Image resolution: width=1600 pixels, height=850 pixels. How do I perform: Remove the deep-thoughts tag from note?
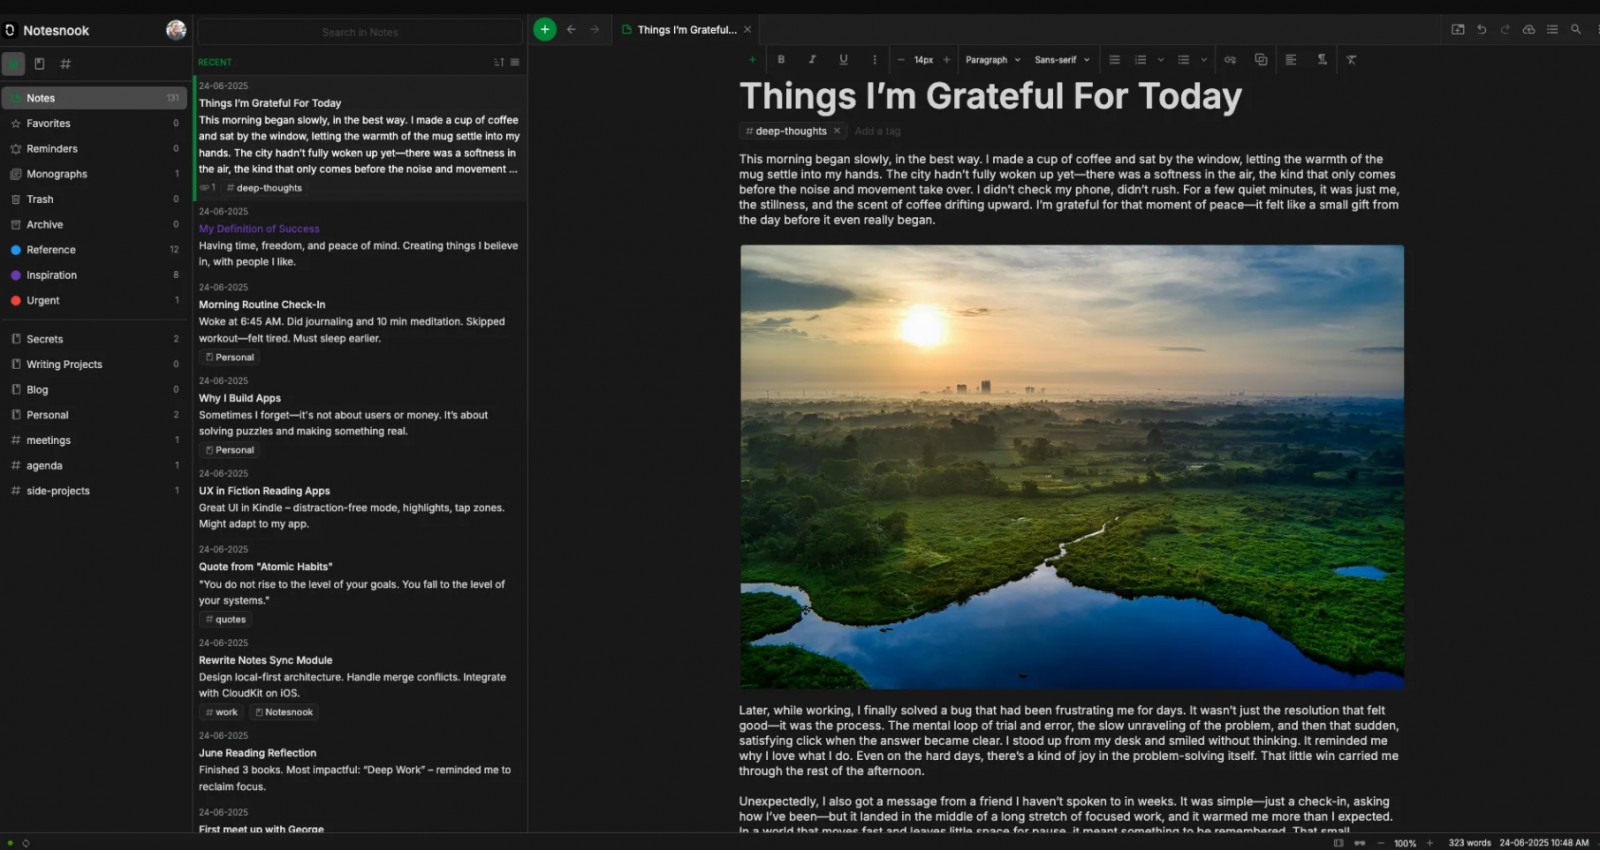pyautogui.click(x=837, y=131)
